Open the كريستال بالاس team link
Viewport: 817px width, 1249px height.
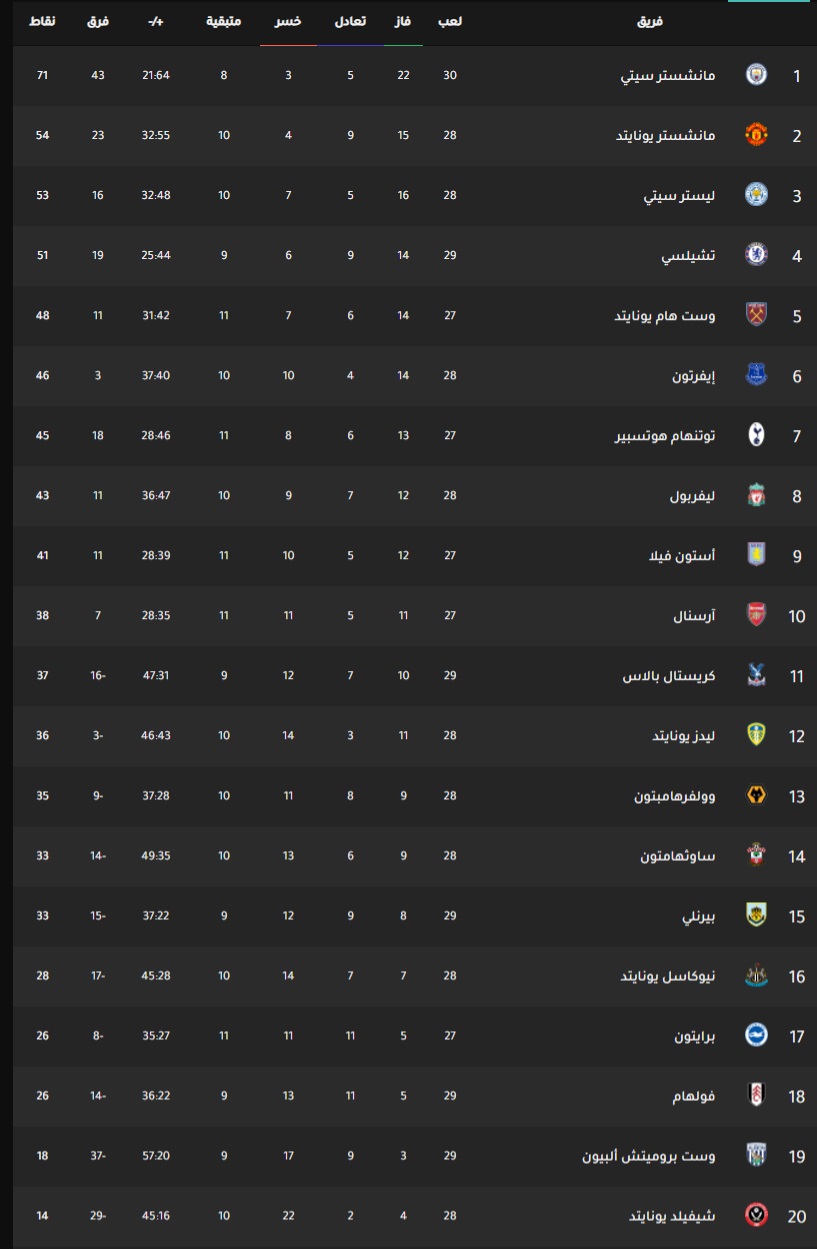pyautogui.click(x=669, y=676)
